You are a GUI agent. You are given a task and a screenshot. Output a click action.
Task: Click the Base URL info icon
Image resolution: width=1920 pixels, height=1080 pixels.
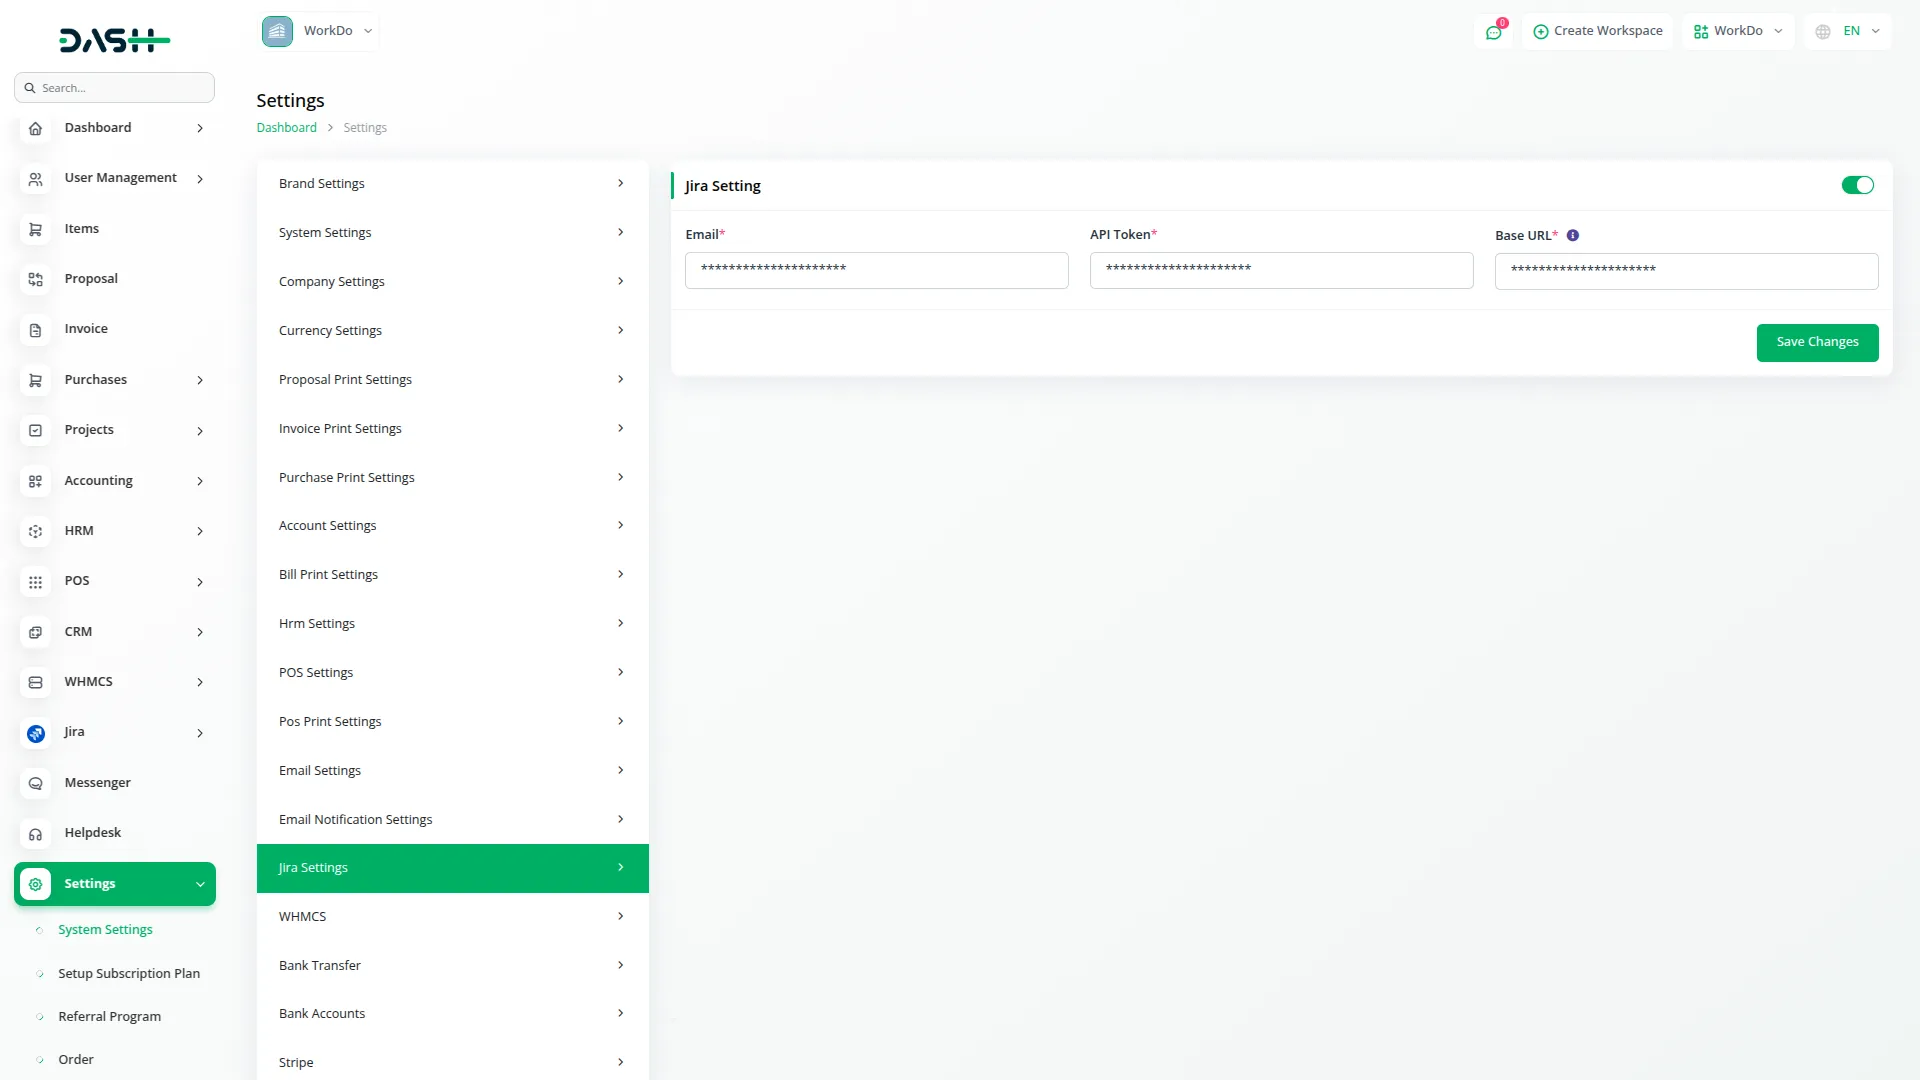[x=1573, y=235]
